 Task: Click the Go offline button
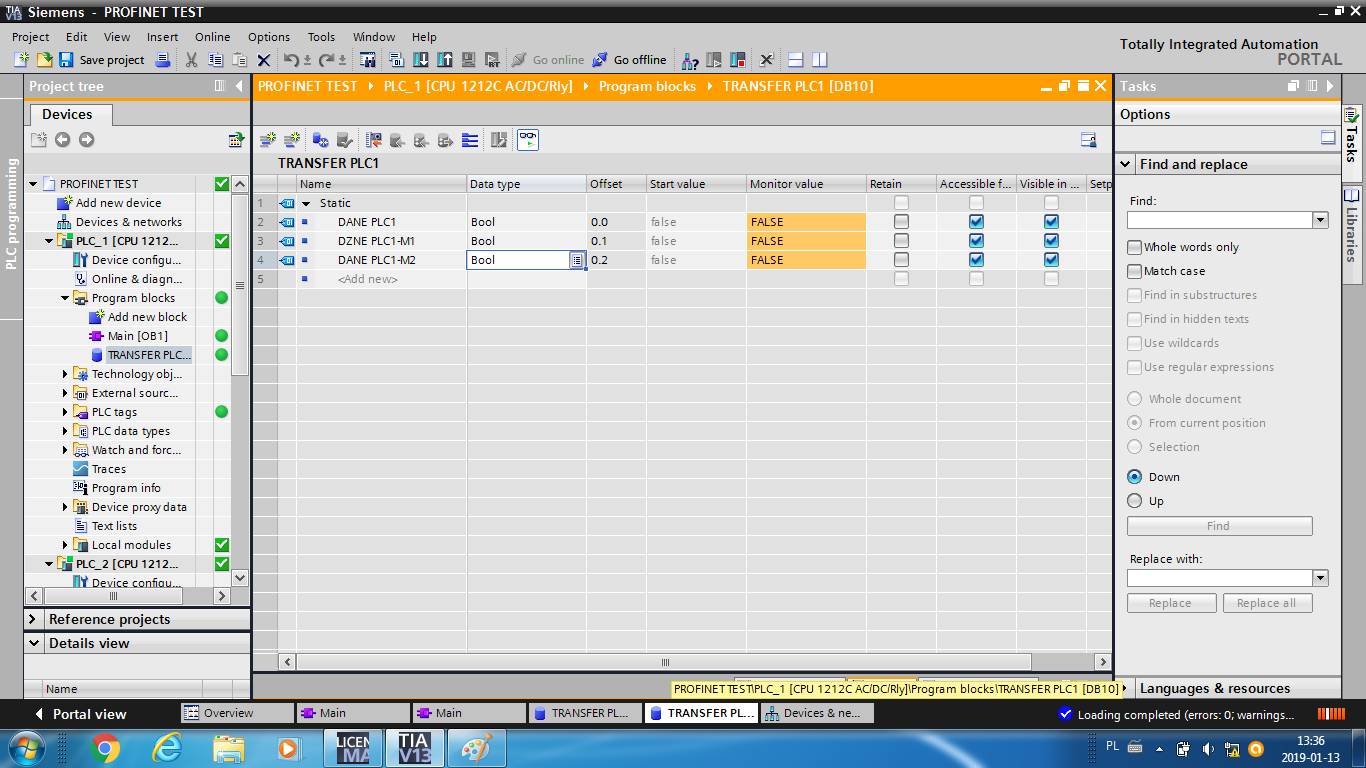click(629, 60)
